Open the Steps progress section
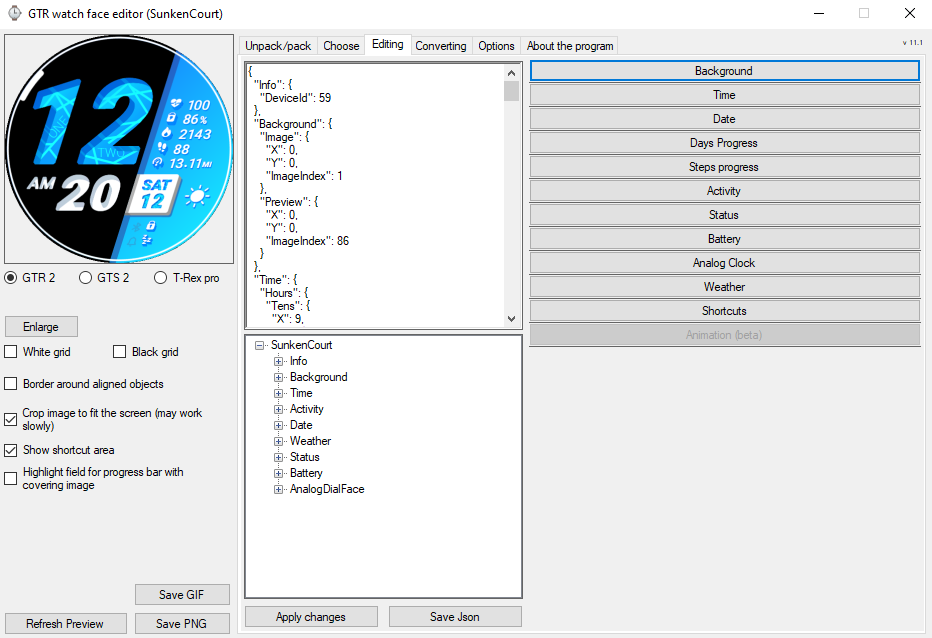This screenshot has width=932, height=638. (725, 167)
